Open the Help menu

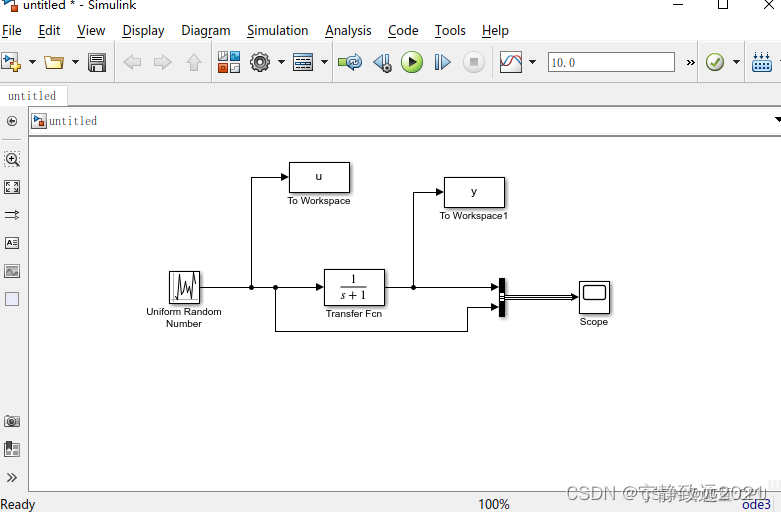pyautogui.click(x=495, y=30)
